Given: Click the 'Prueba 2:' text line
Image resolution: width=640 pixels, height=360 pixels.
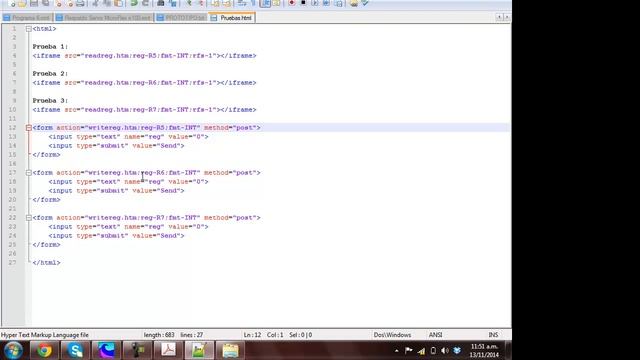Looking at the screenshot, I should 50,73.
